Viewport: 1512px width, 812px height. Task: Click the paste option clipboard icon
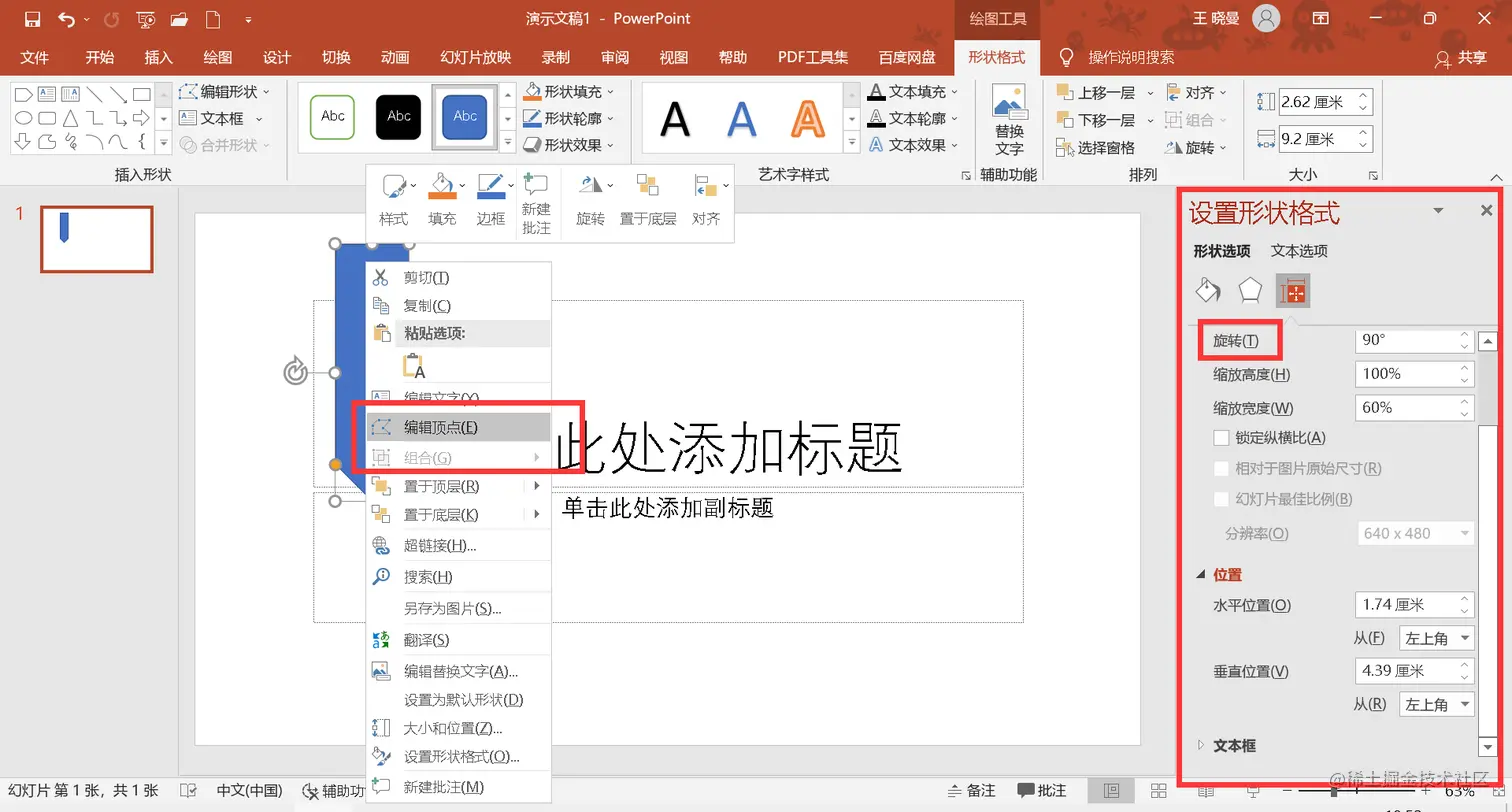coord(413,365)
